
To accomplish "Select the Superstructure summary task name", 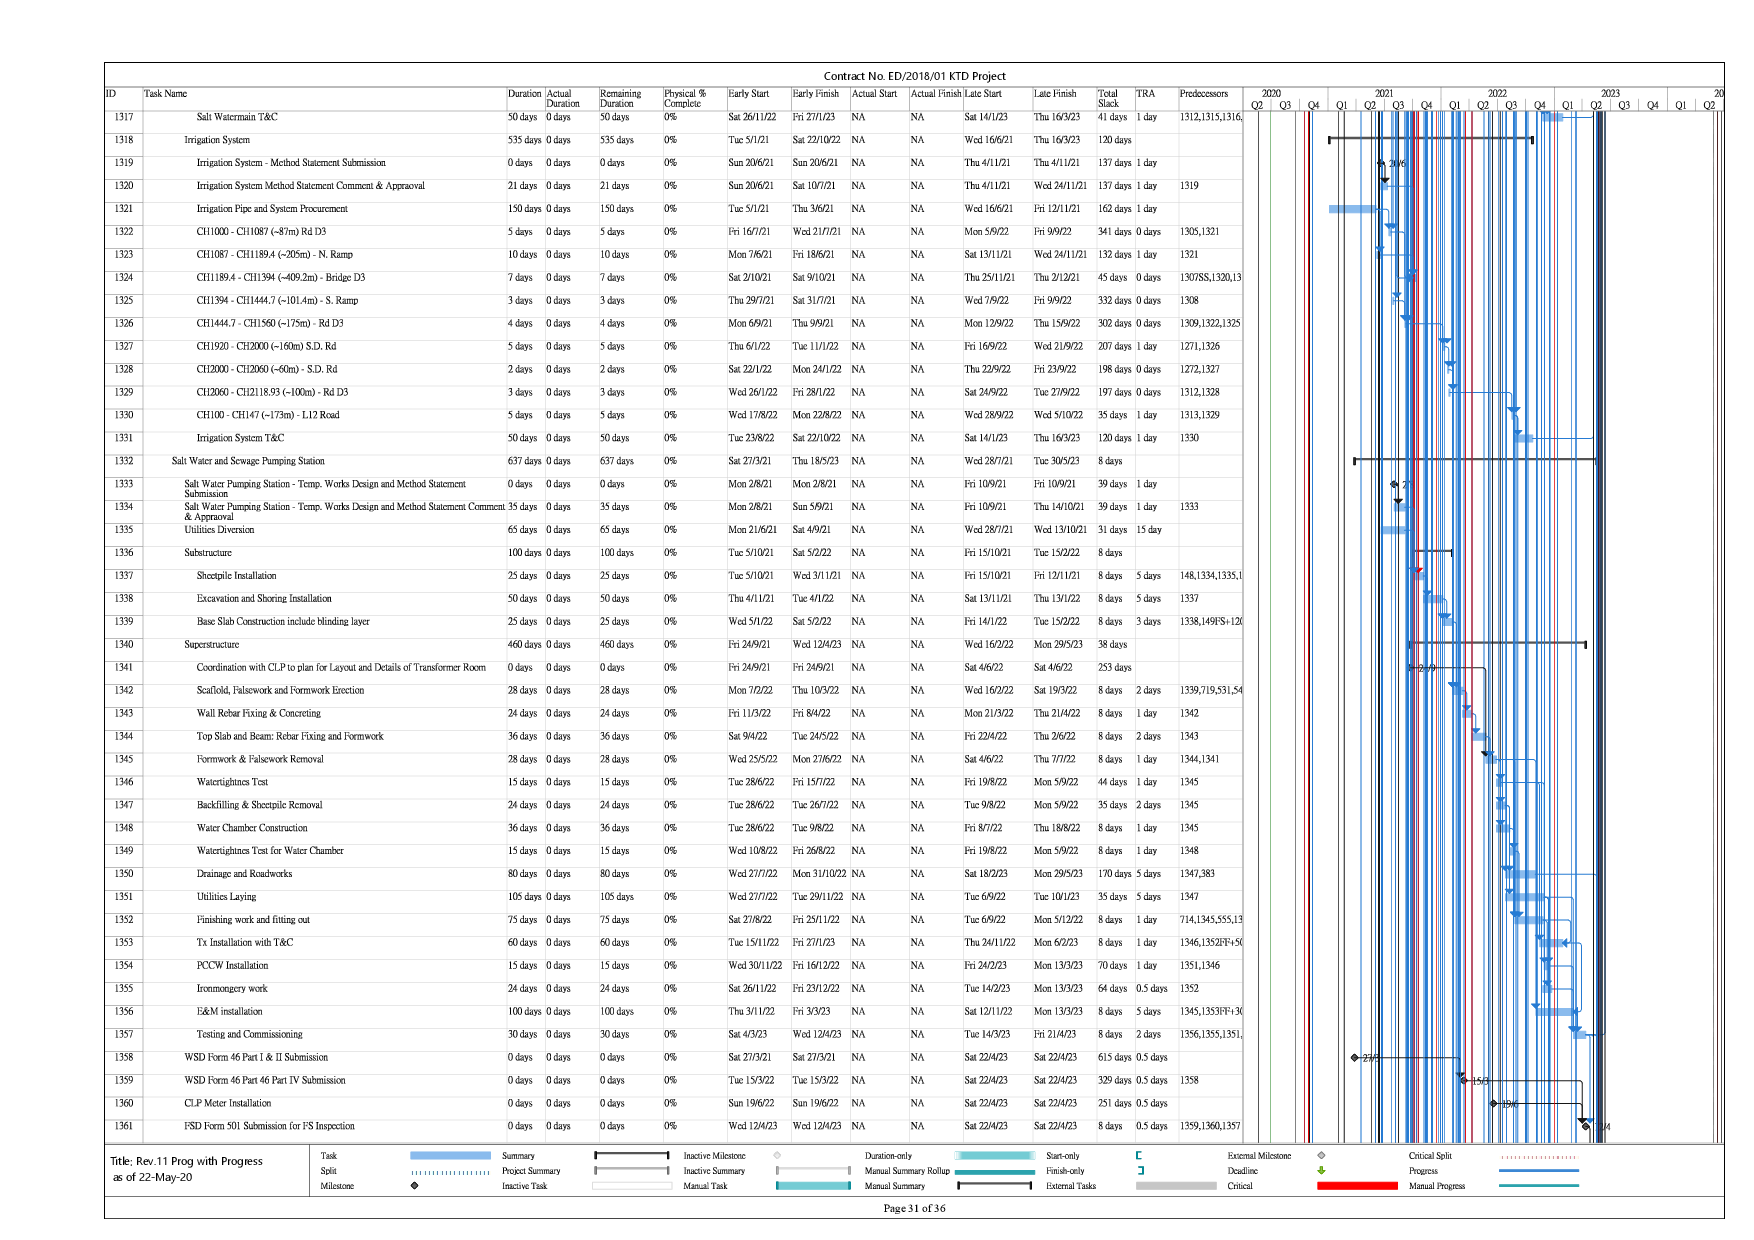I will click(211, 645).
